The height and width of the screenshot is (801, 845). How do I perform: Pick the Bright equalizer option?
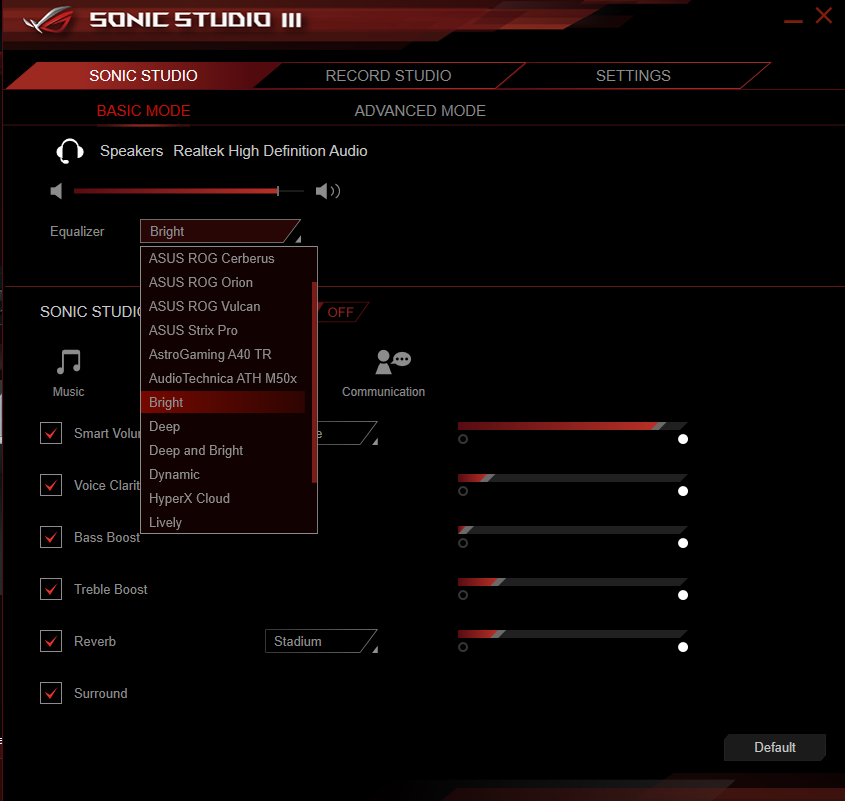tap(223, 403)
